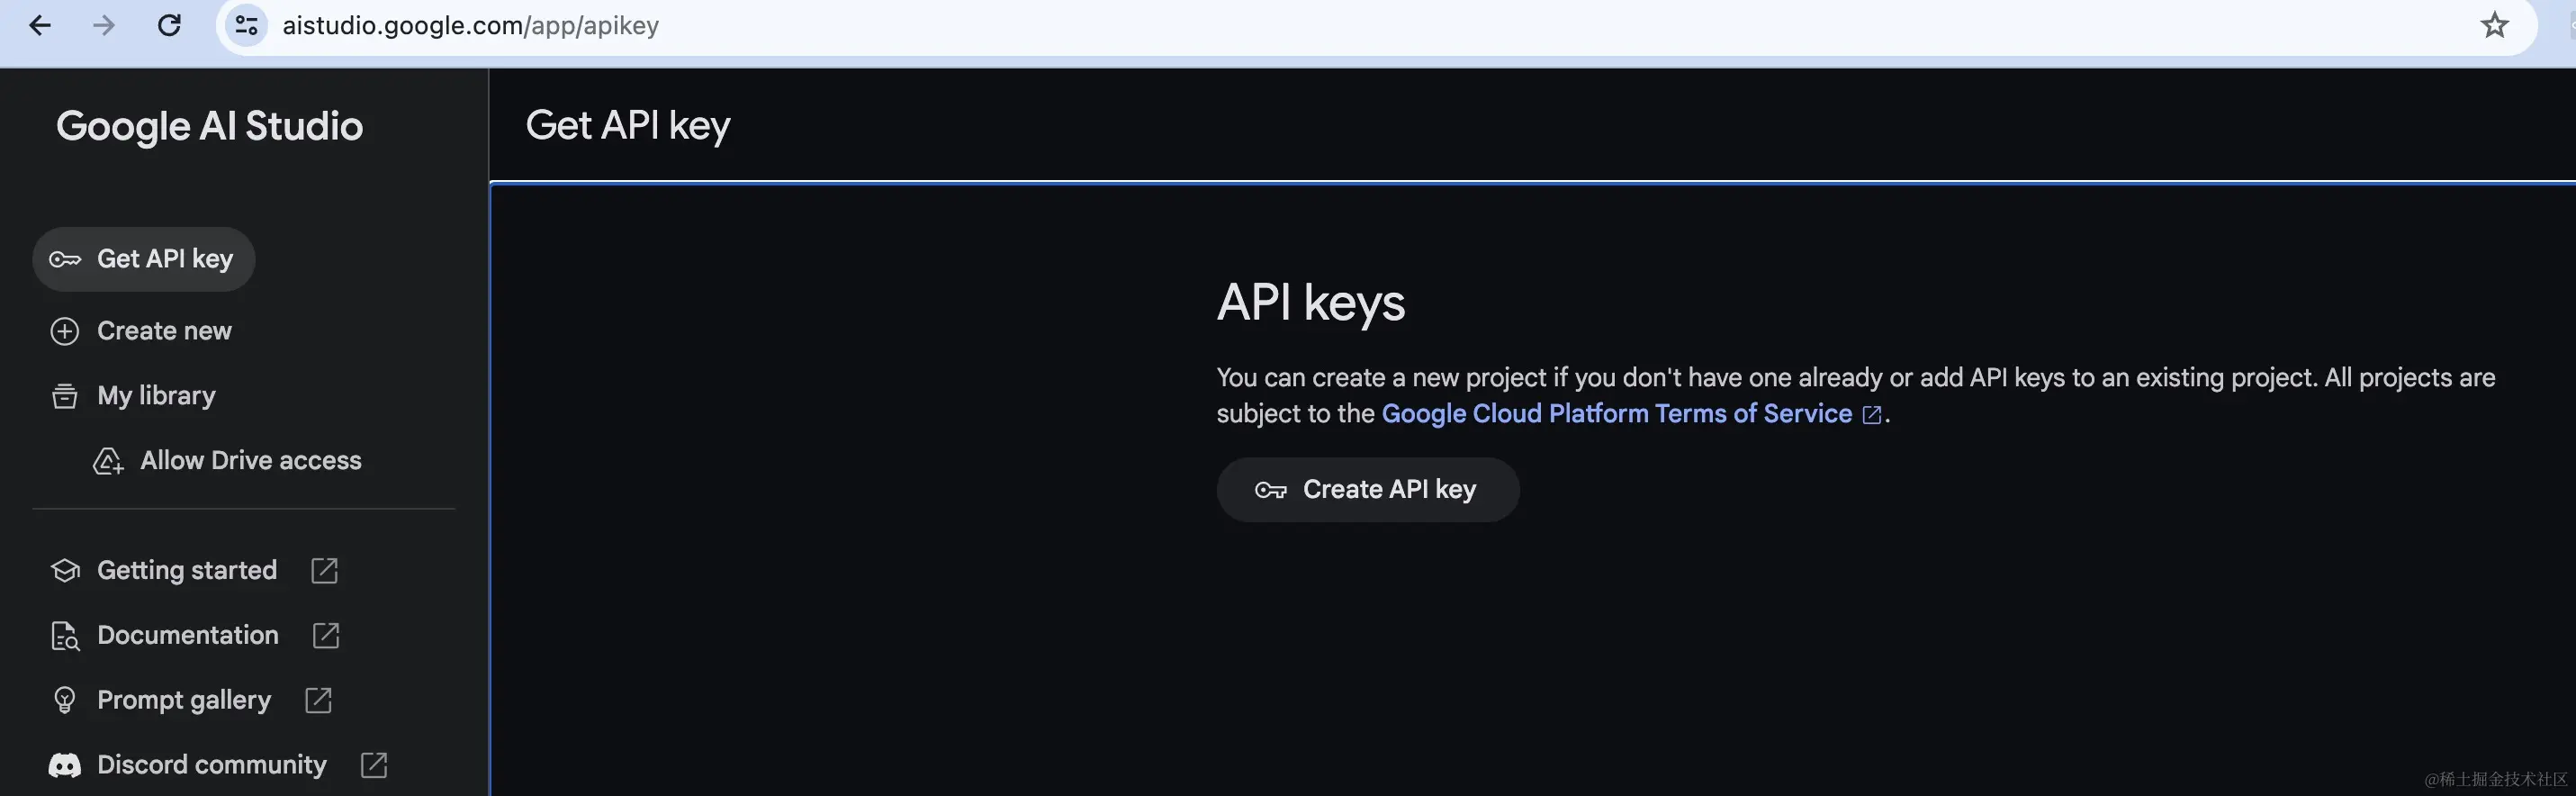
Task: Click the Documentation page search icon
Action: click(x=65, y=636)
